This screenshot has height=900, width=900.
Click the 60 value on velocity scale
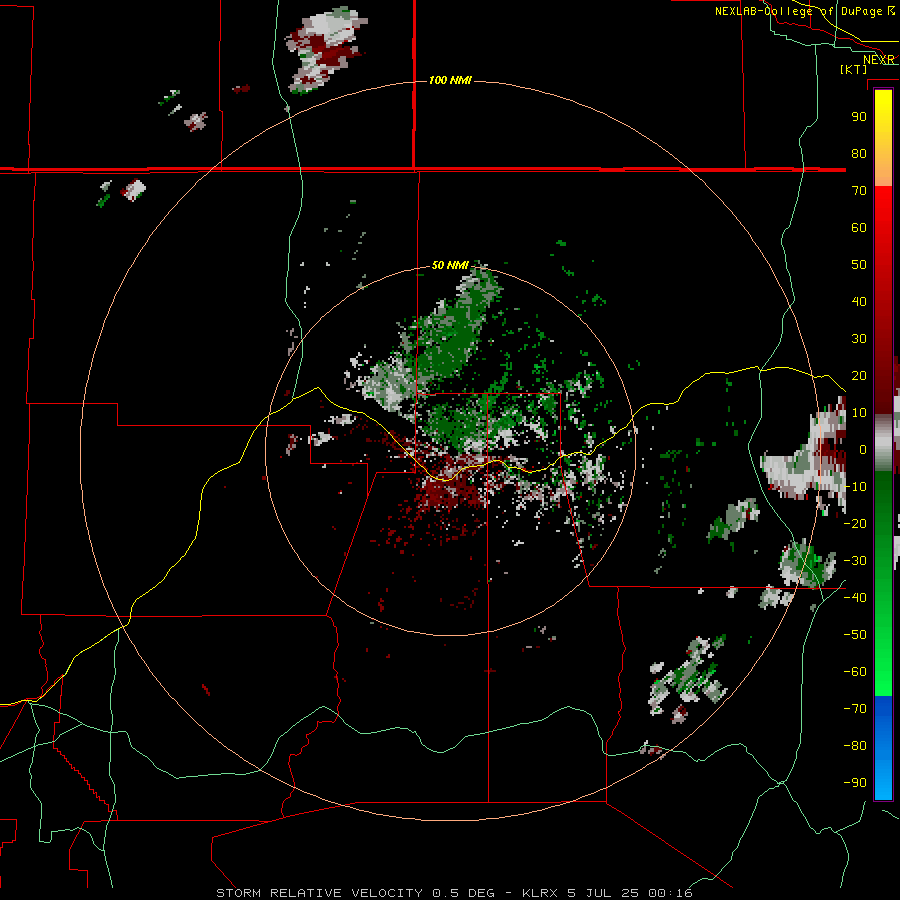859,228
